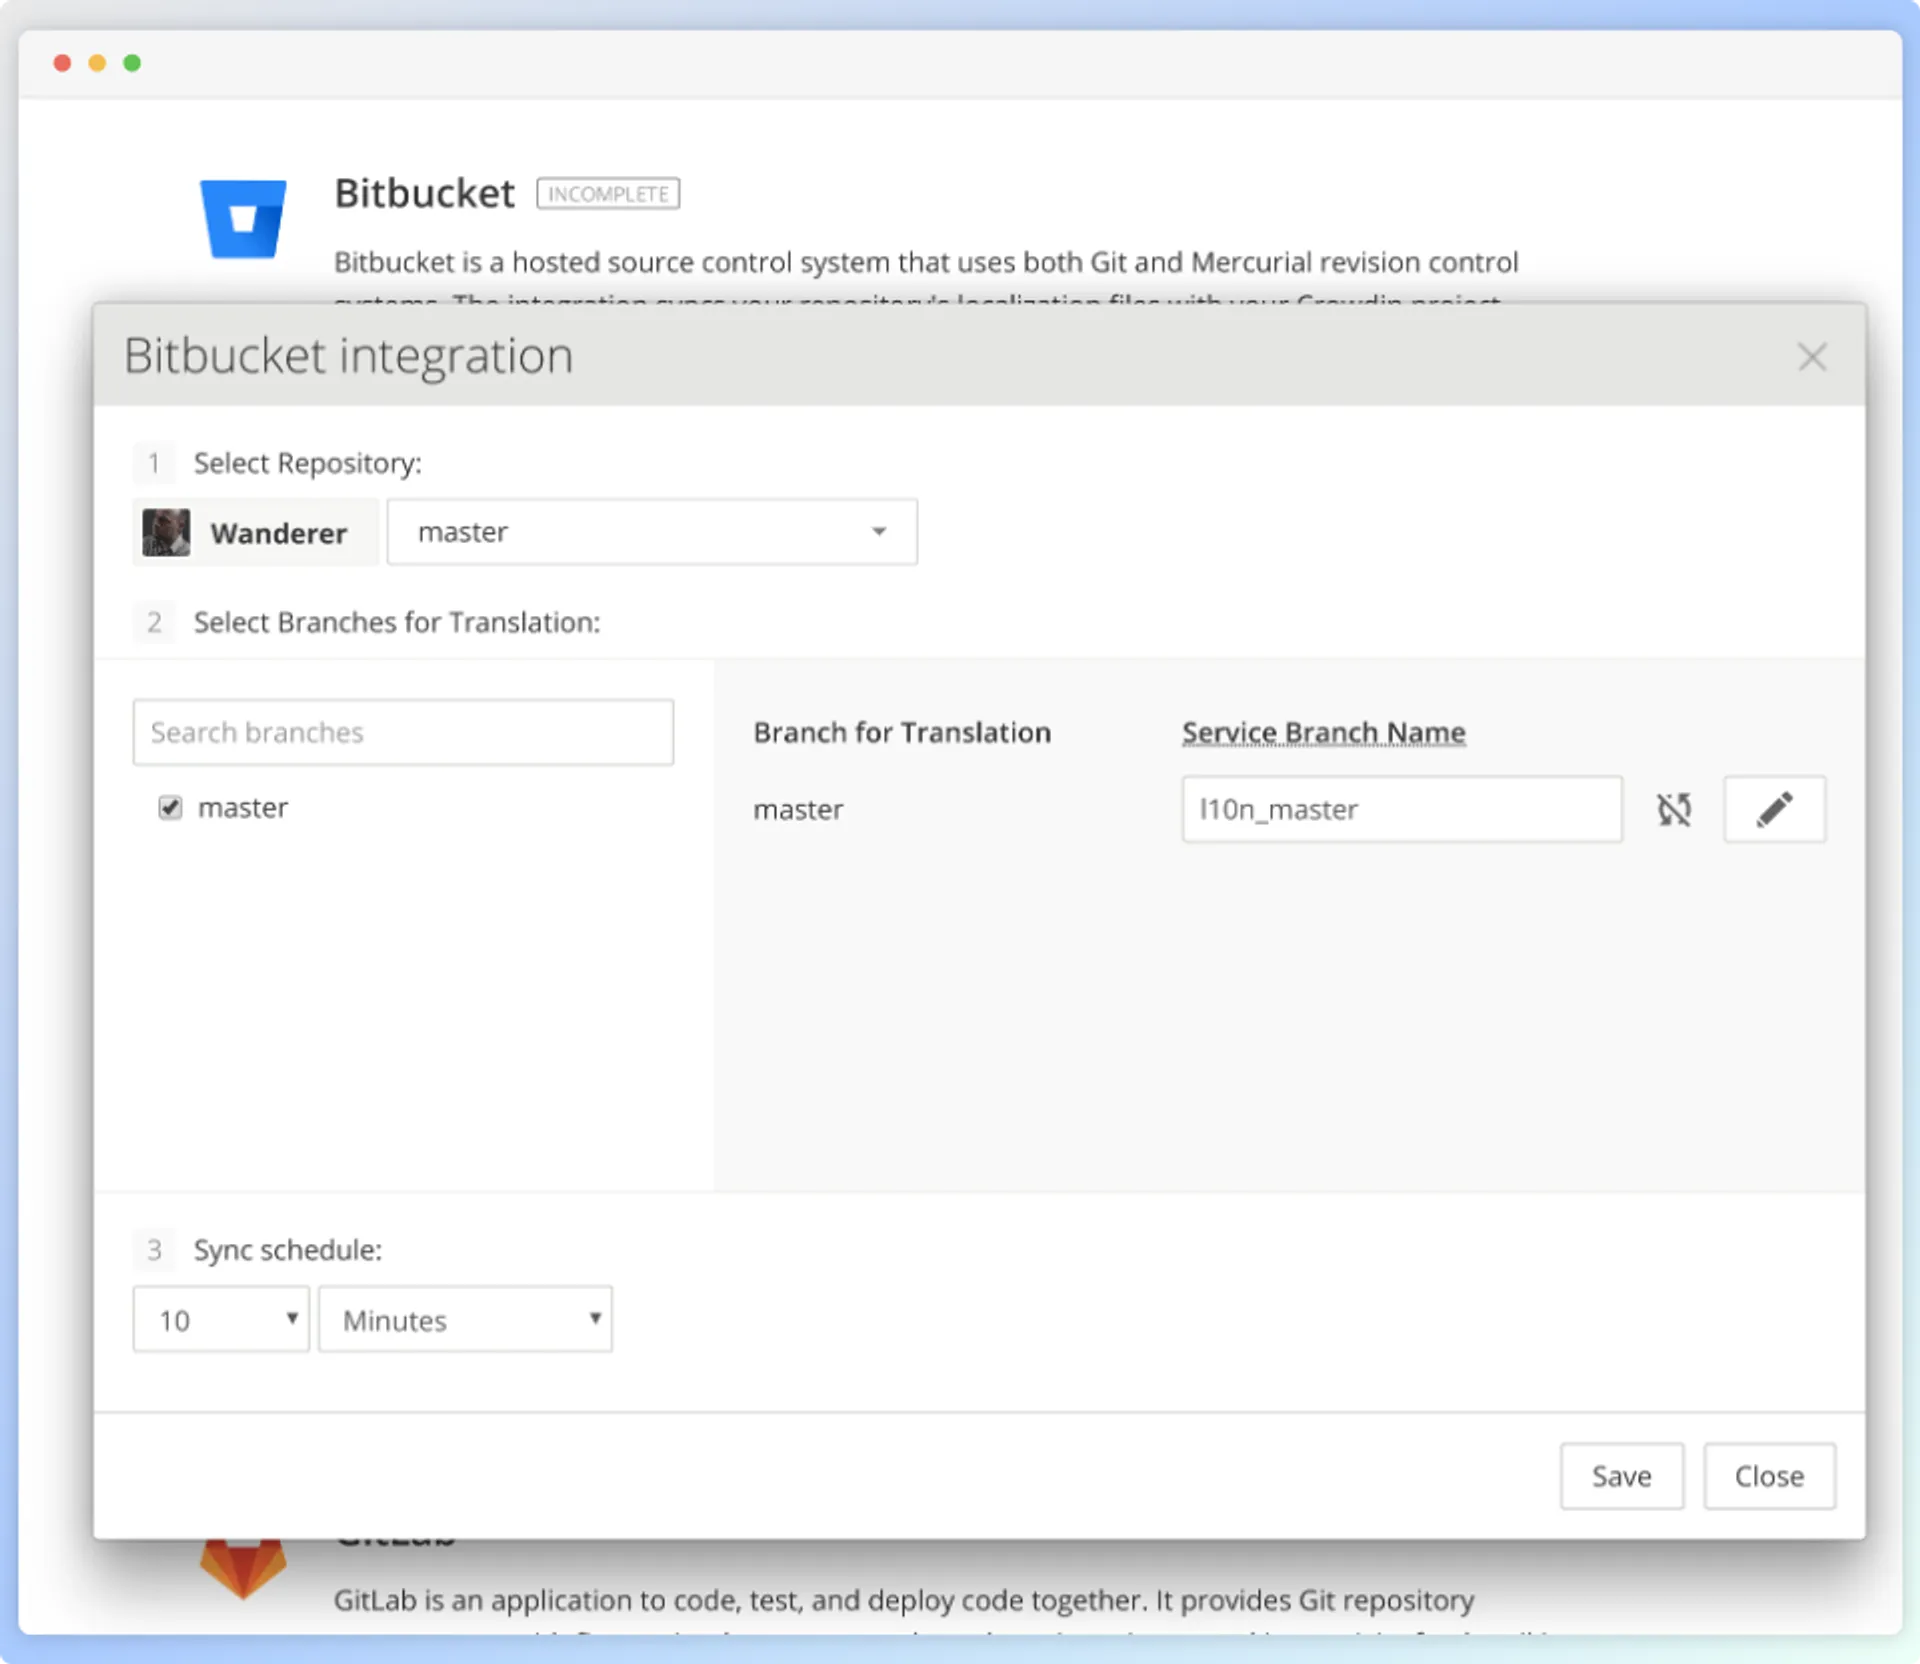
Task: Click the GitLab fox logo
Action: [x=243, y=1567]
